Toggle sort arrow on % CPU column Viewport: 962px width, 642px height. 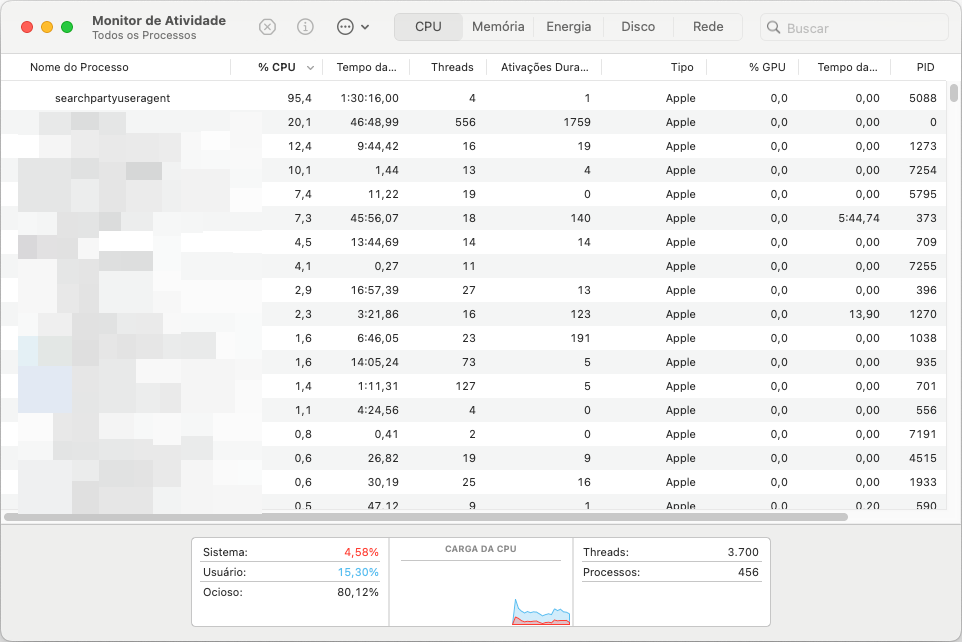[310, 67]
